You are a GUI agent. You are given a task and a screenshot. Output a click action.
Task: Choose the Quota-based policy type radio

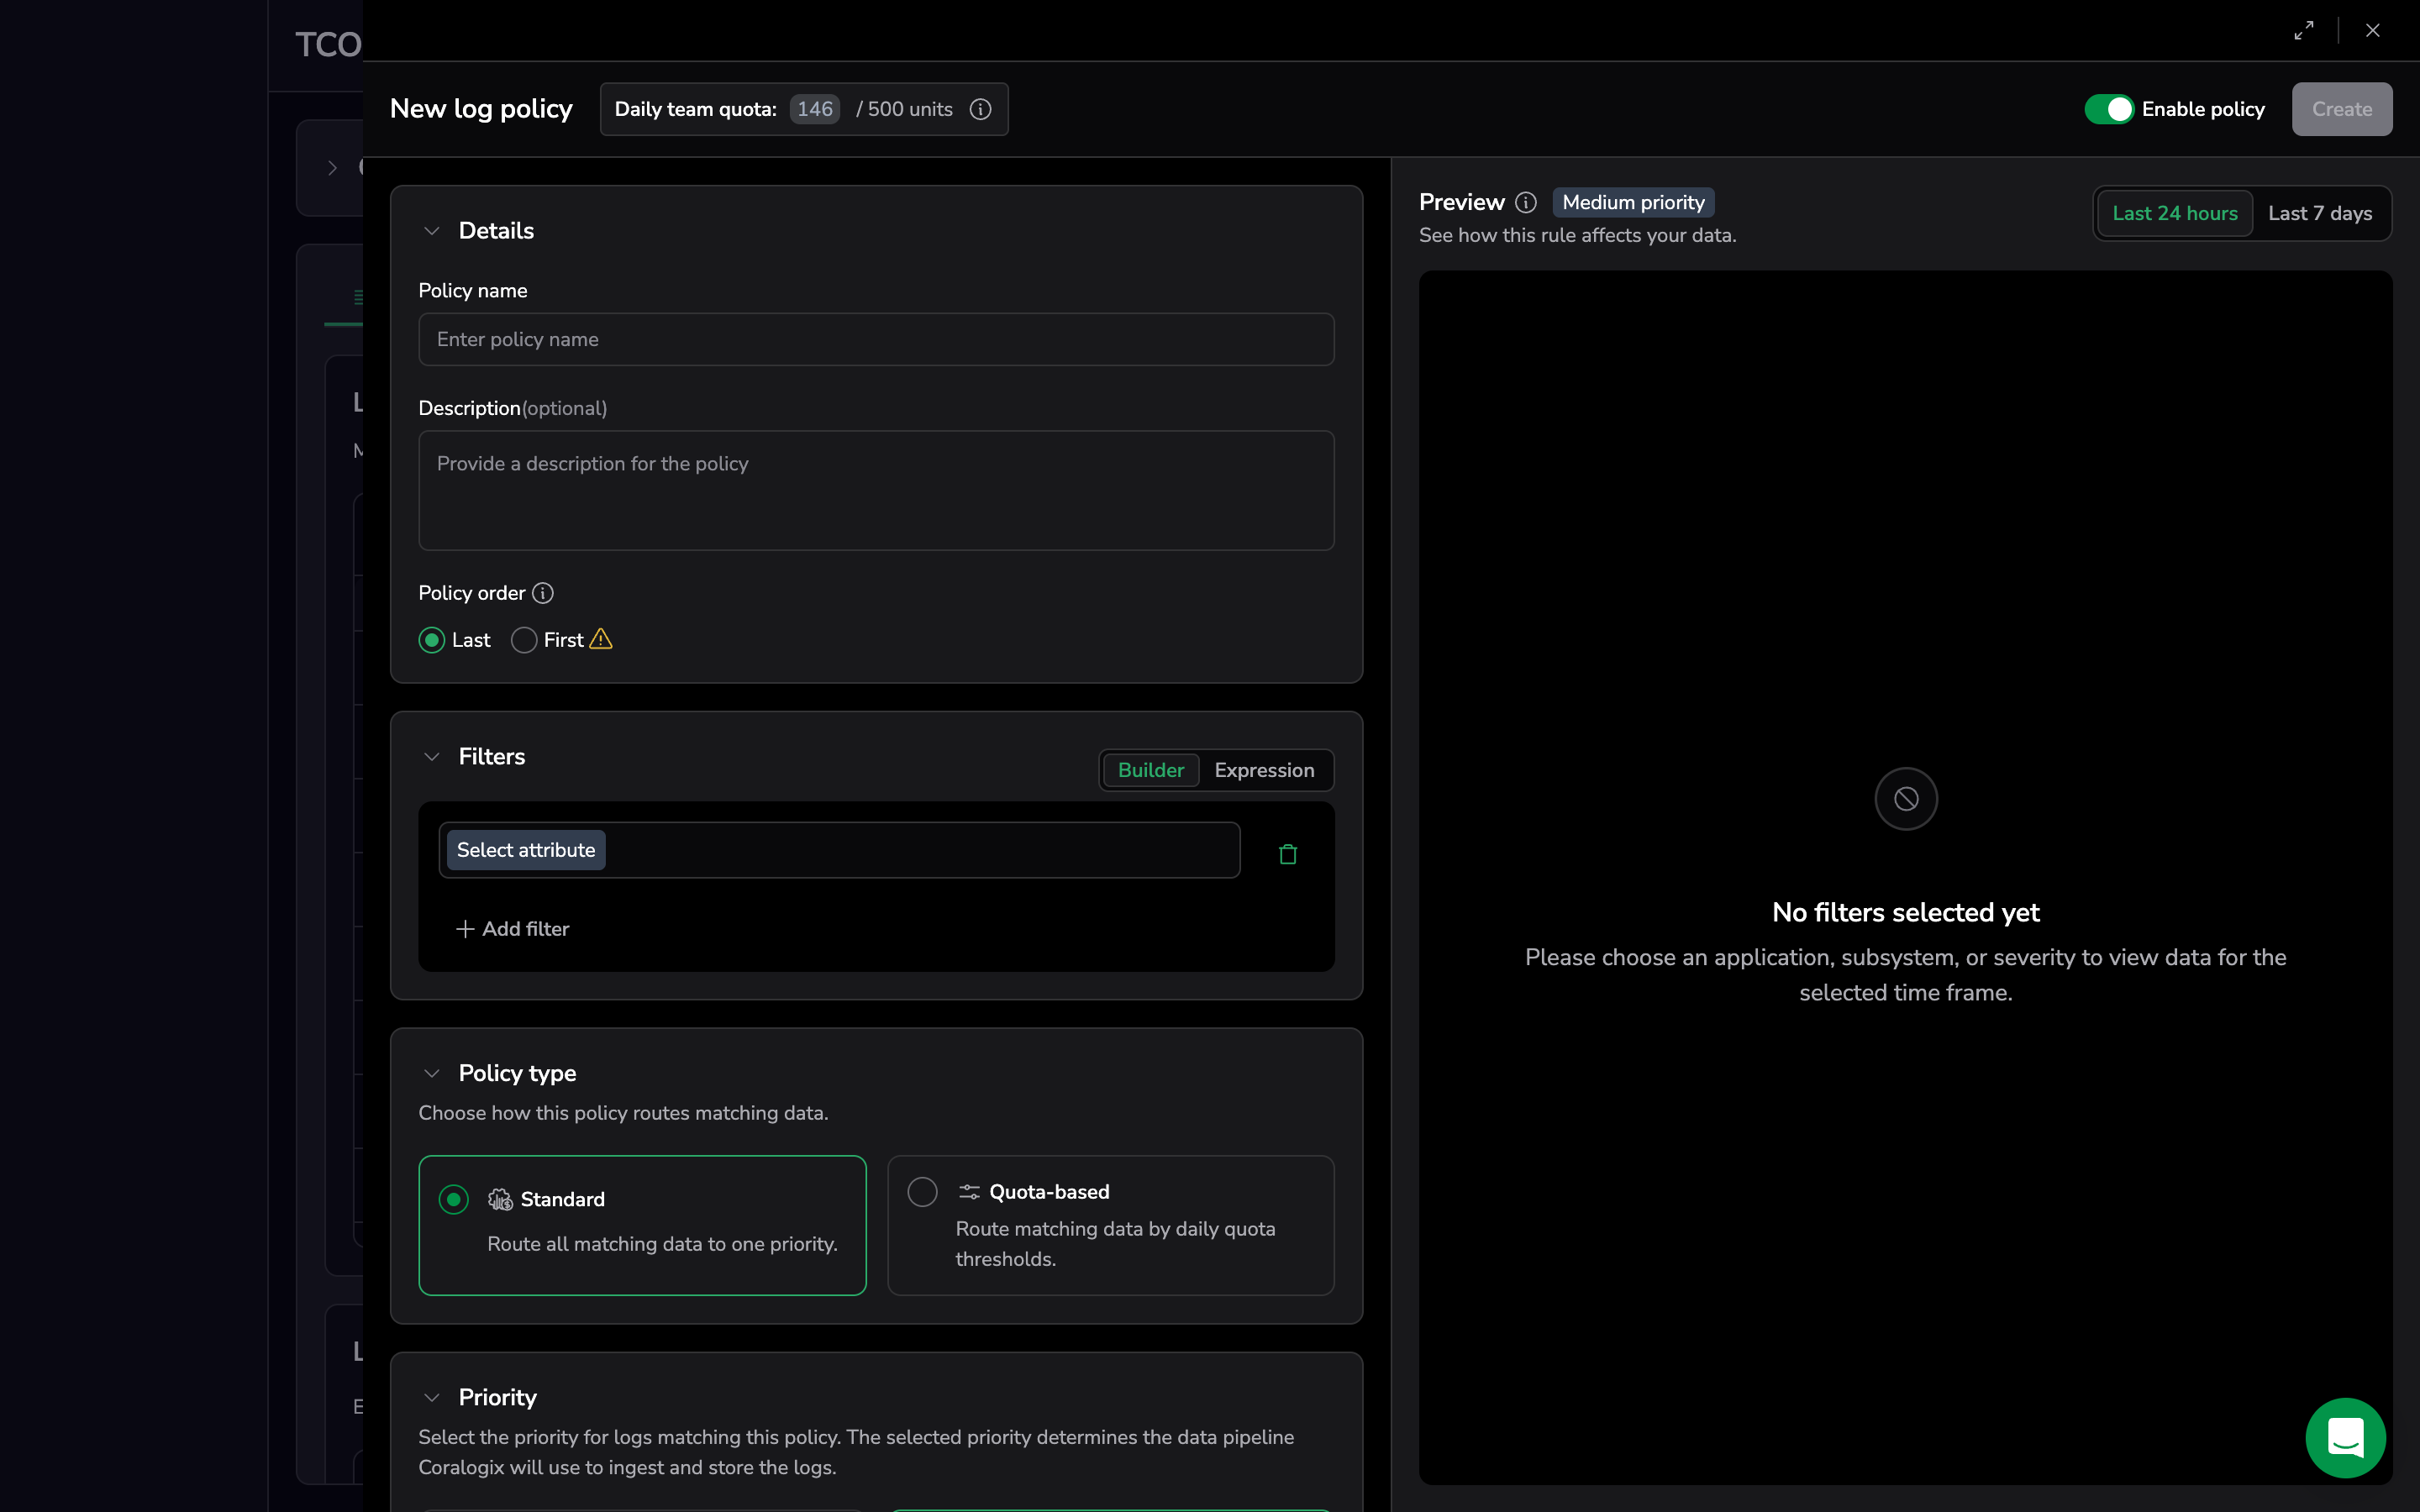[x=922, y=1192]
